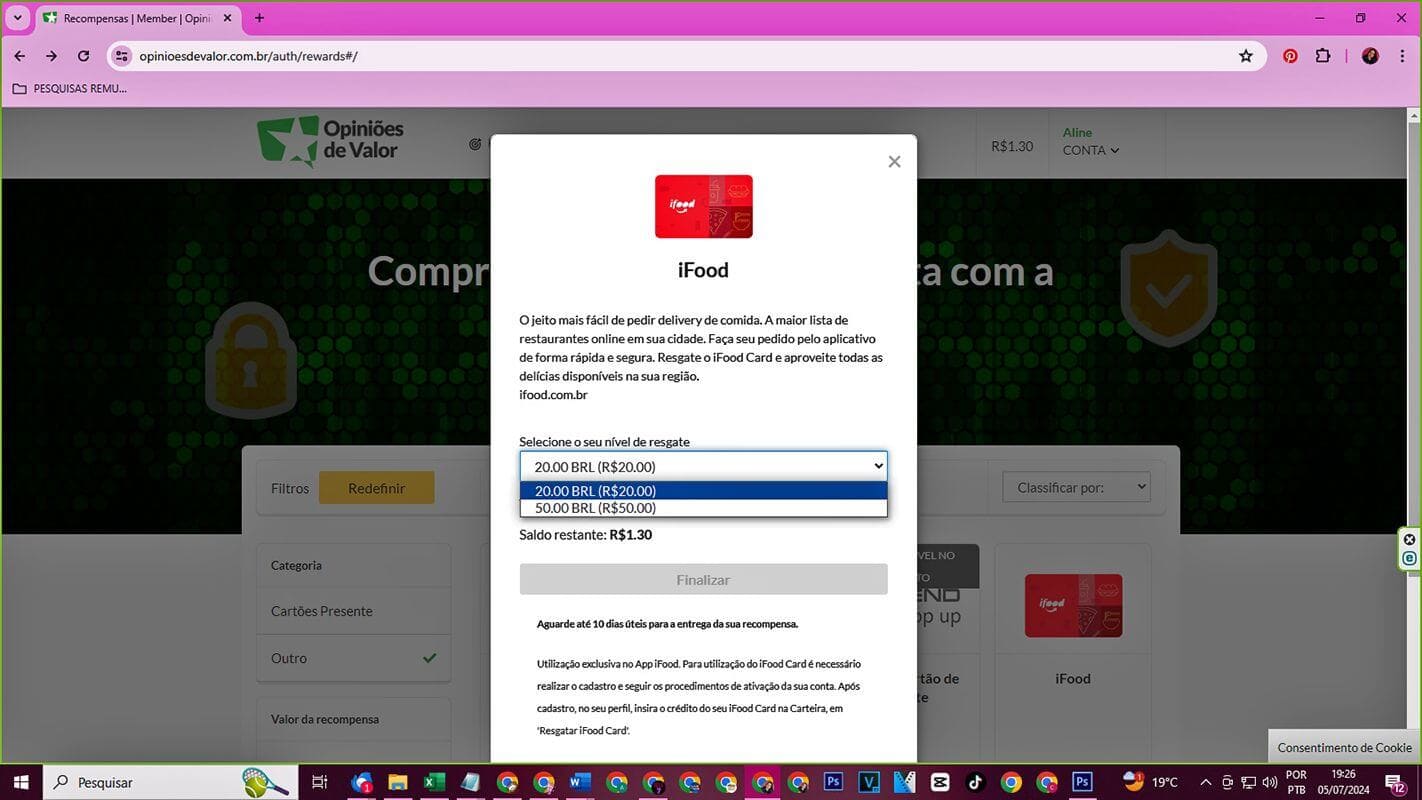Open CapCut from the taskbar
Screen dimensions: 1422x800
pos(940,782)
